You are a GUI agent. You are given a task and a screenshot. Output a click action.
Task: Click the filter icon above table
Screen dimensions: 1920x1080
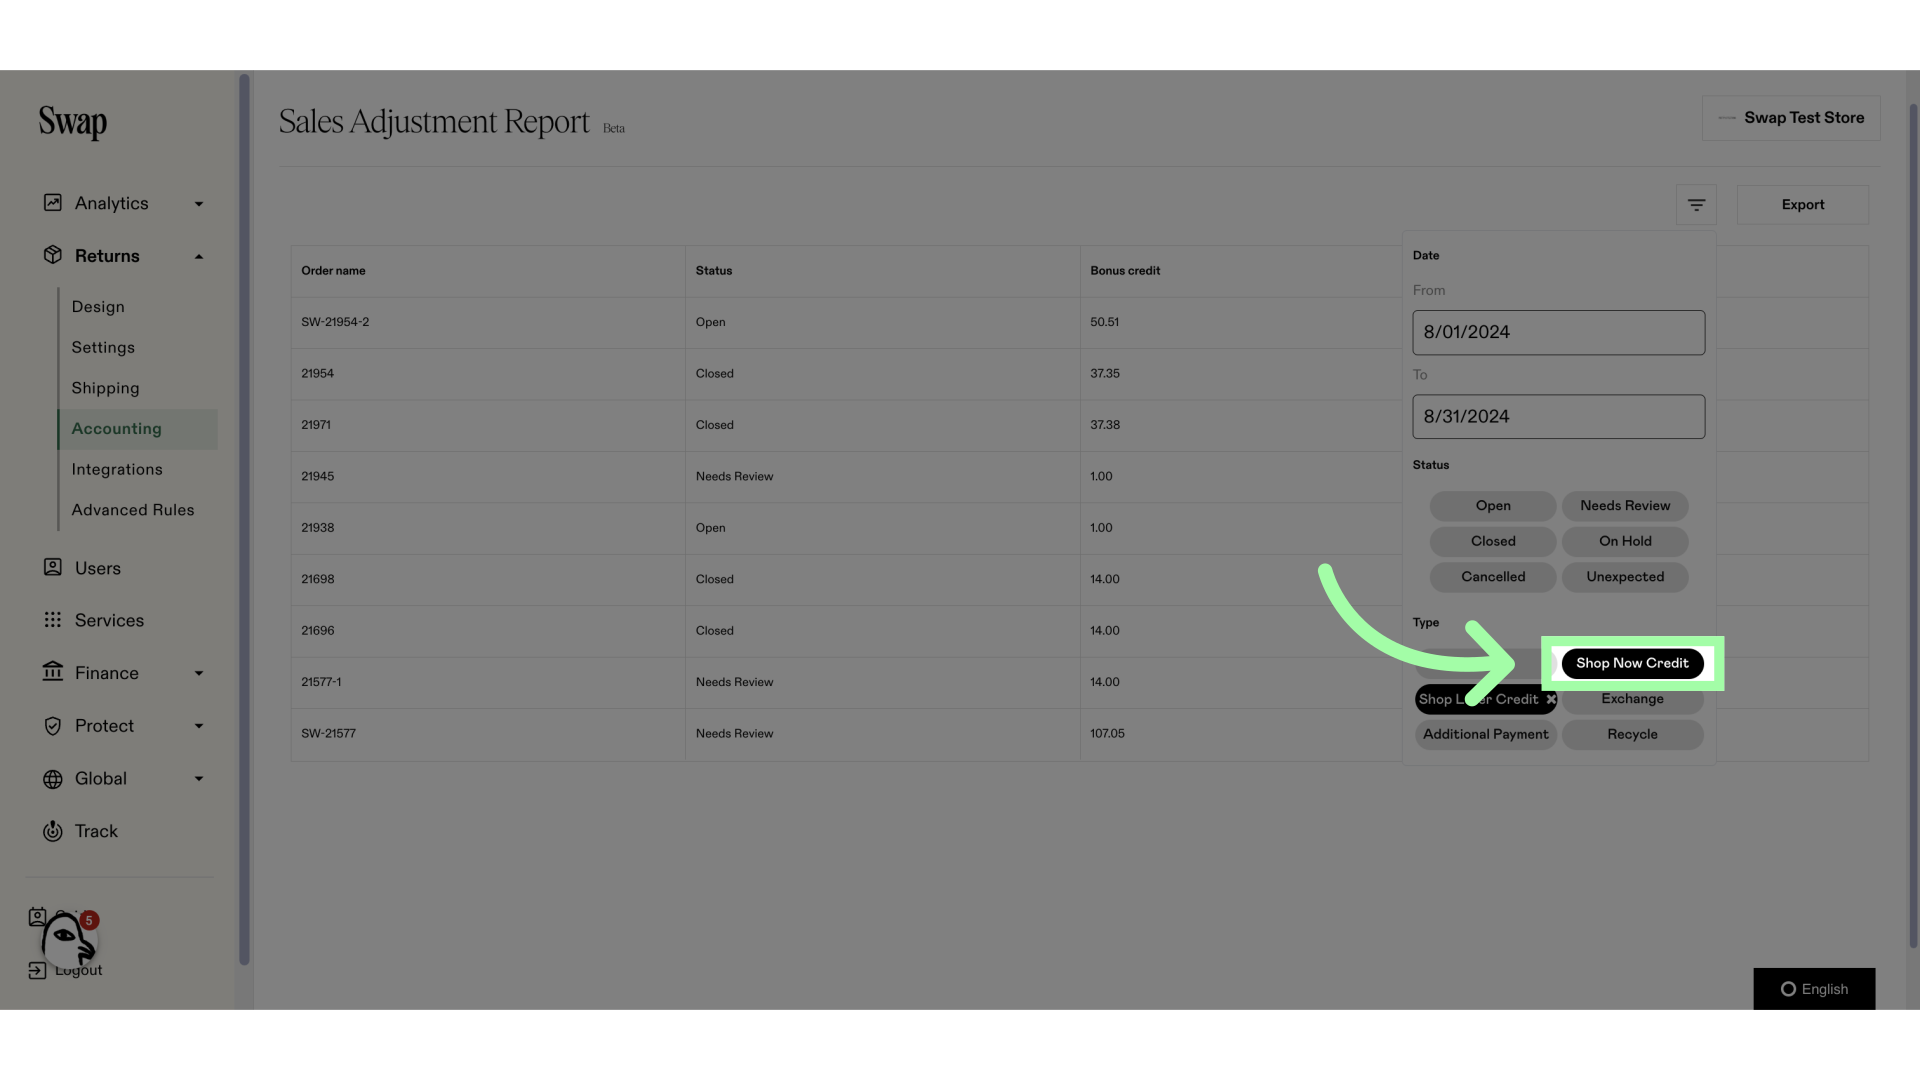tap(1697, 206)
